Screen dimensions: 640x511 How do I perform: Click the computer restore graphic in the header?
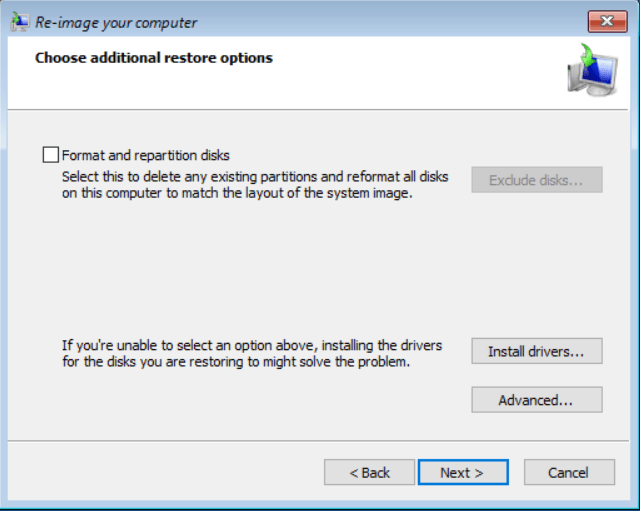pyautogui.click(x=590, y=73)
